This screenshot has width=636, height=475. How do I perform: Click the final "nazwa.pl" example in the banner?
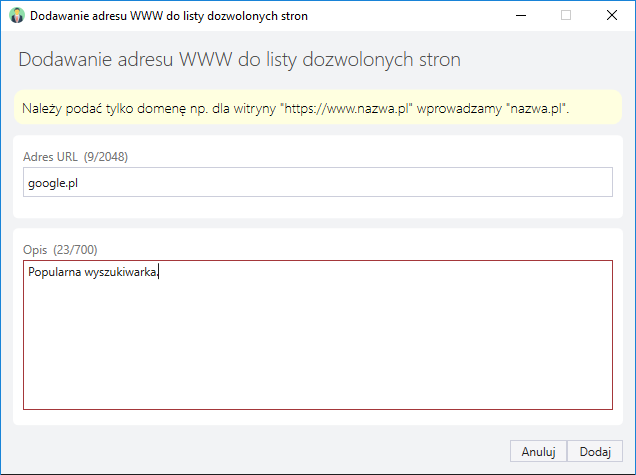tap(537, 109)
